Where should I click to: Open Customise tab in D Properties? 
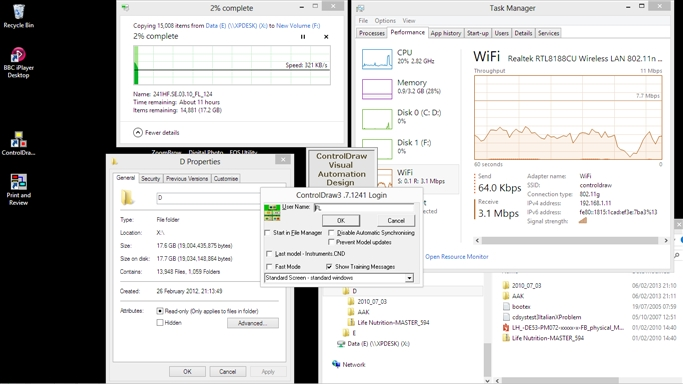point(226,179)
